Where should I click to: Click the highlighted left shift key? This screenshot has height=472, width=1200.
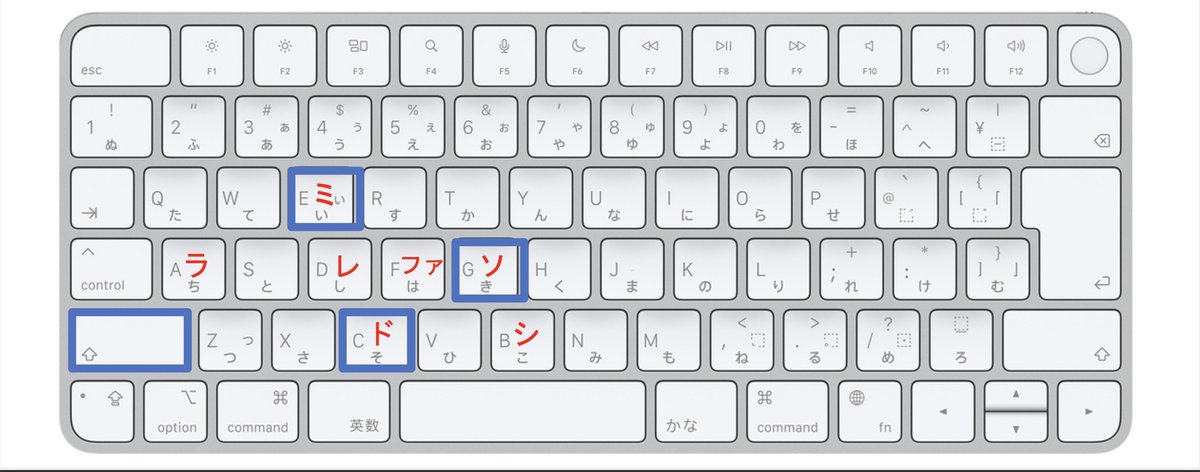[x=129, y=339]
